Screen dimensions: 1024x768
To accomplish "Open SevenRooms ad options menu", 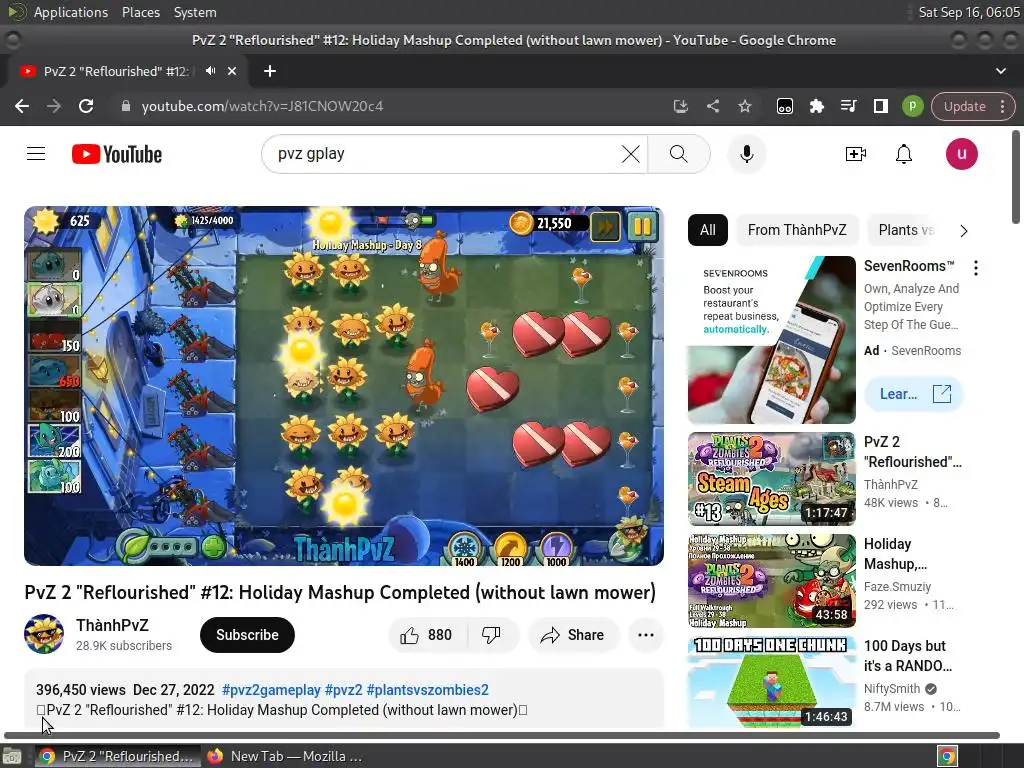I will [x=976, y=267].
